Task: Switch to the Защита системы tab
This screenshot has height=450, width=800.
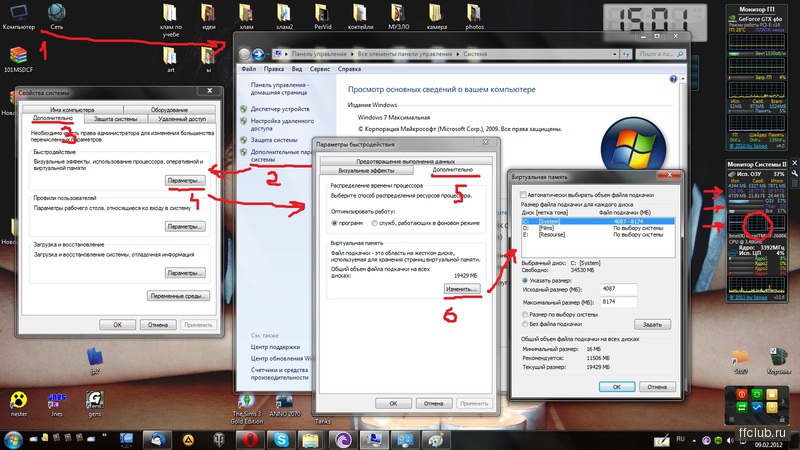Action: click(115, 119)
